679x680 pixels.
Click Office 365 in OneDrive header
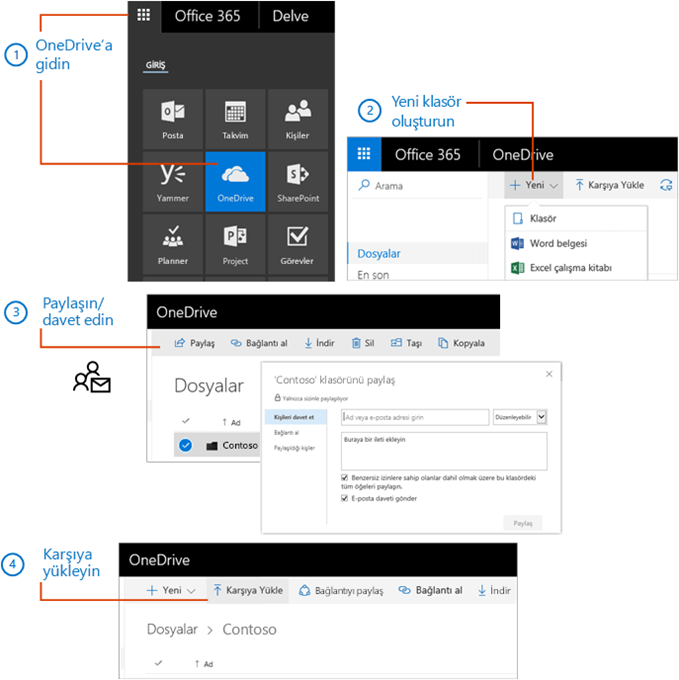click(428, 154)
